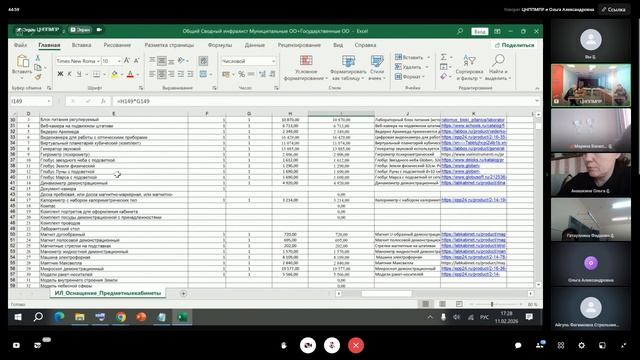The width and height of the screenshot is (640, 360).
Task: Open font size dropdown showing 10
Action: point(119,61)
